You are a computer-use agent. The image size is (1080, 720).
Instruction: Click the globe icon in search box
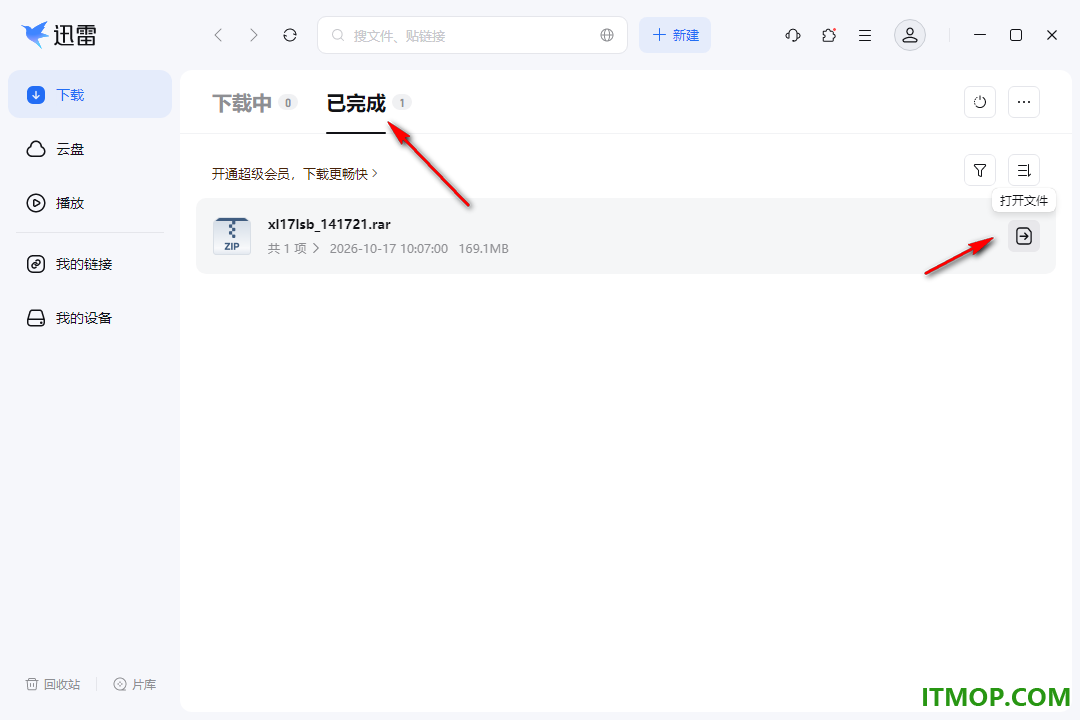pos(607,35)
